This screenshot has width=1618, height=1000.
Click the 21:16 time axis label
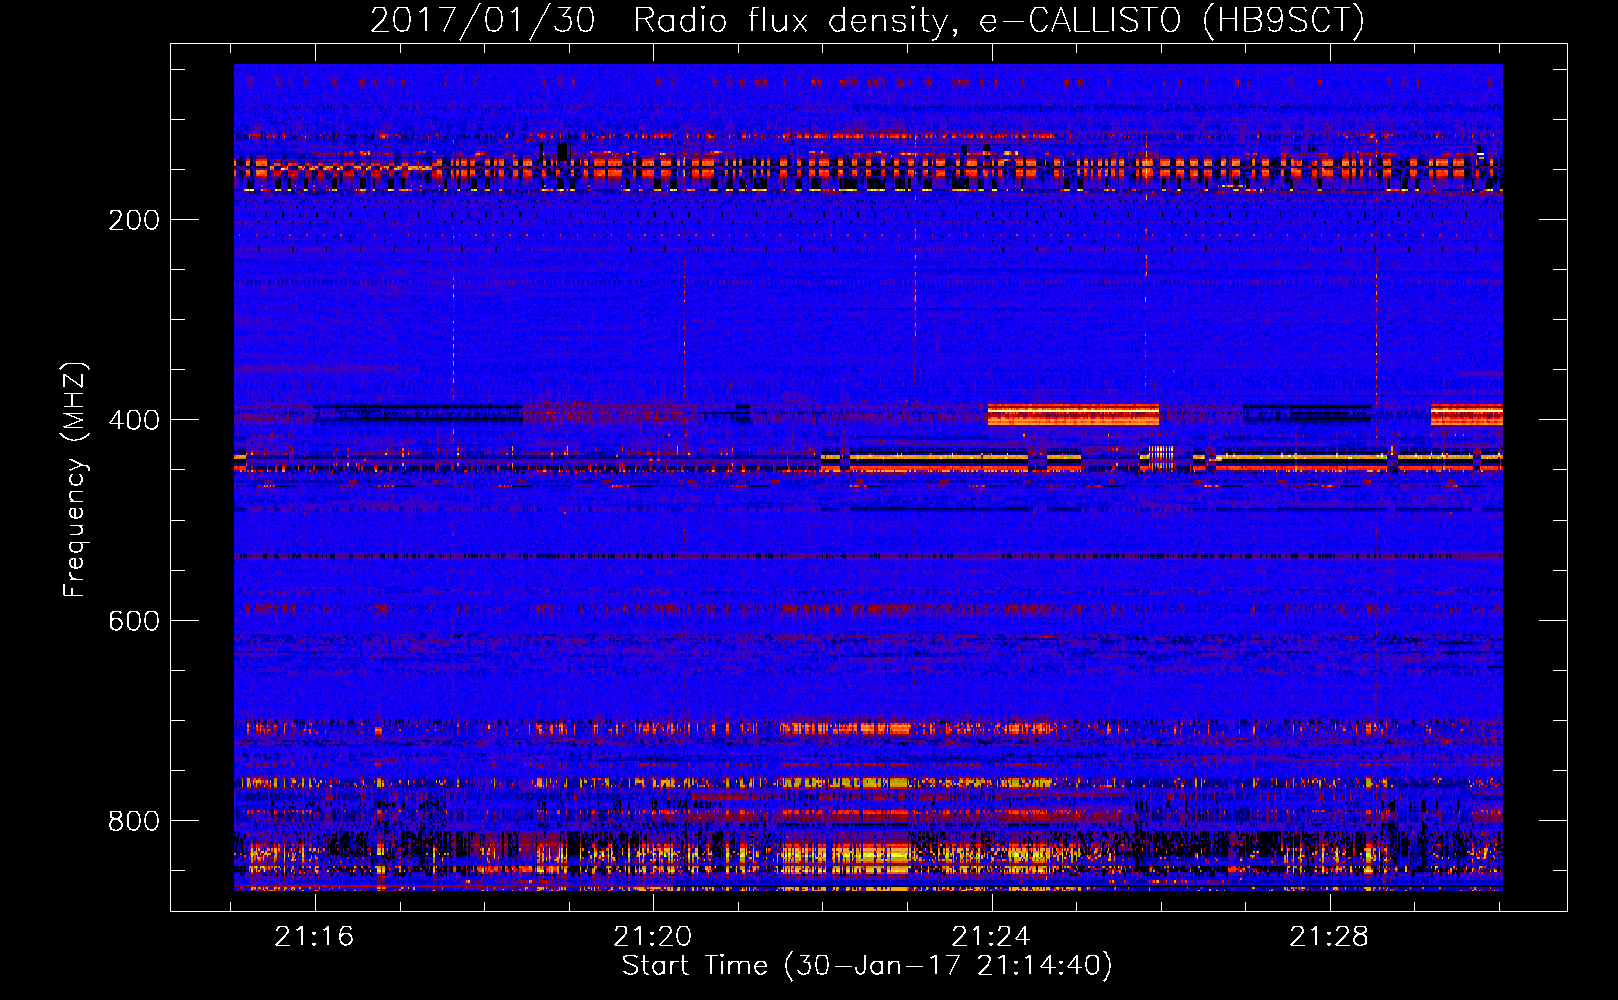coord(315,937)
